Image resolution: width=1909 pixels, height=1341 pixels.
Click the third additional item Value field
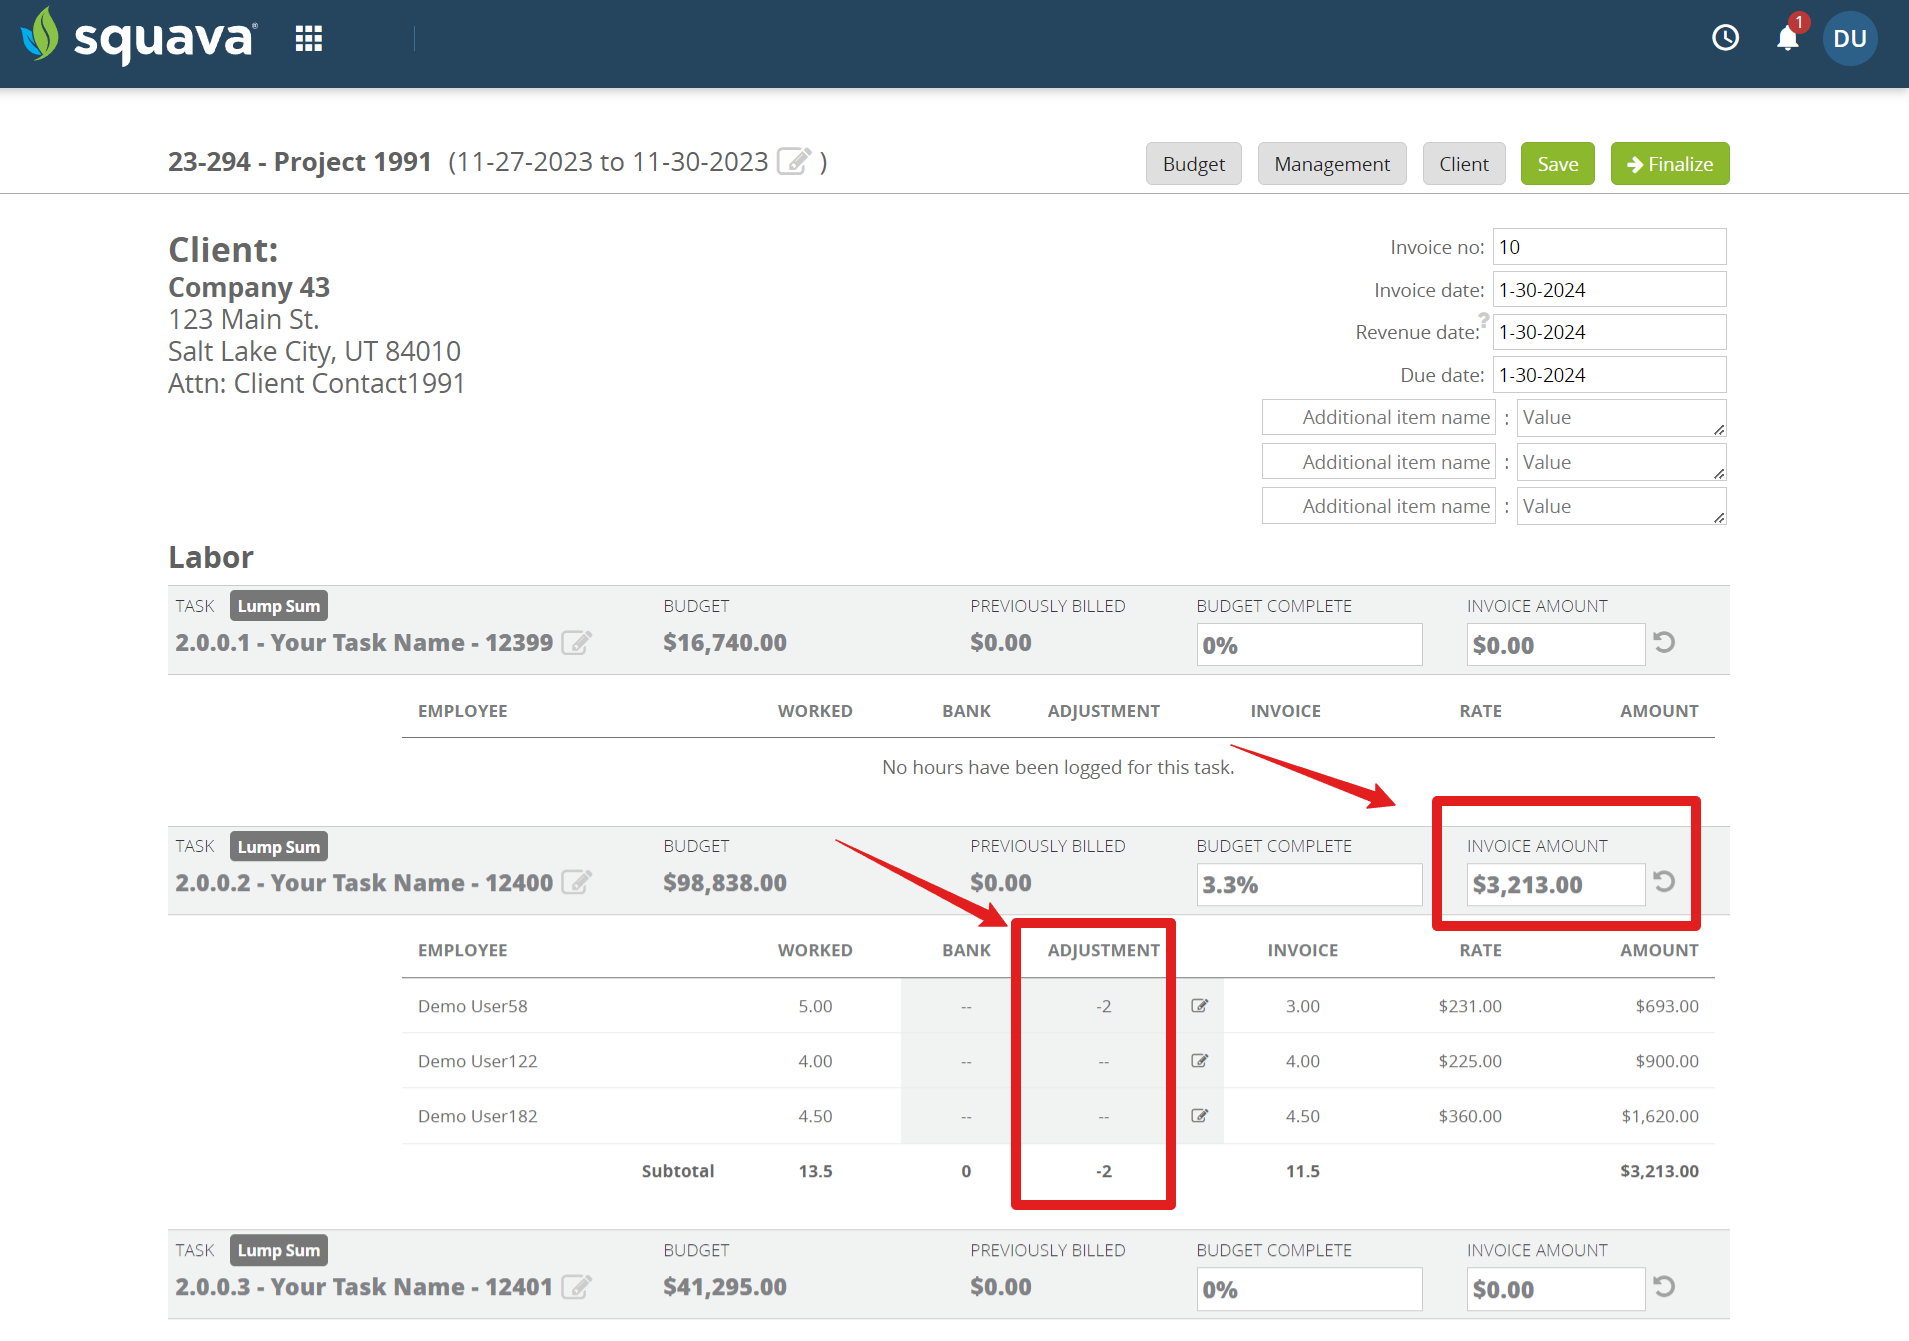click(1621, 506)
